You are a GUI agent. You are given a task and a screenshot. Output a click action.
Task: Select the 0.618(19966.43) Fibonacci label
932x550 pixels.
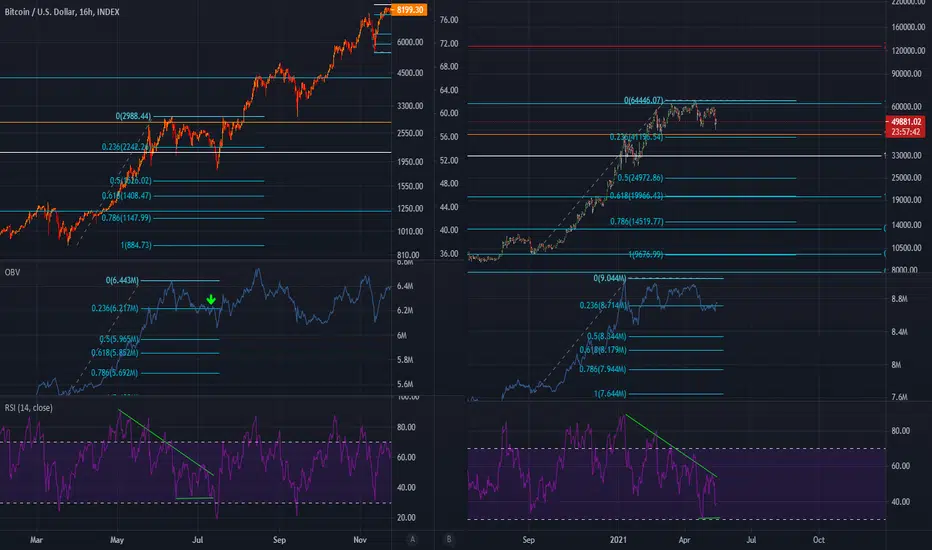tap(637, 196)
